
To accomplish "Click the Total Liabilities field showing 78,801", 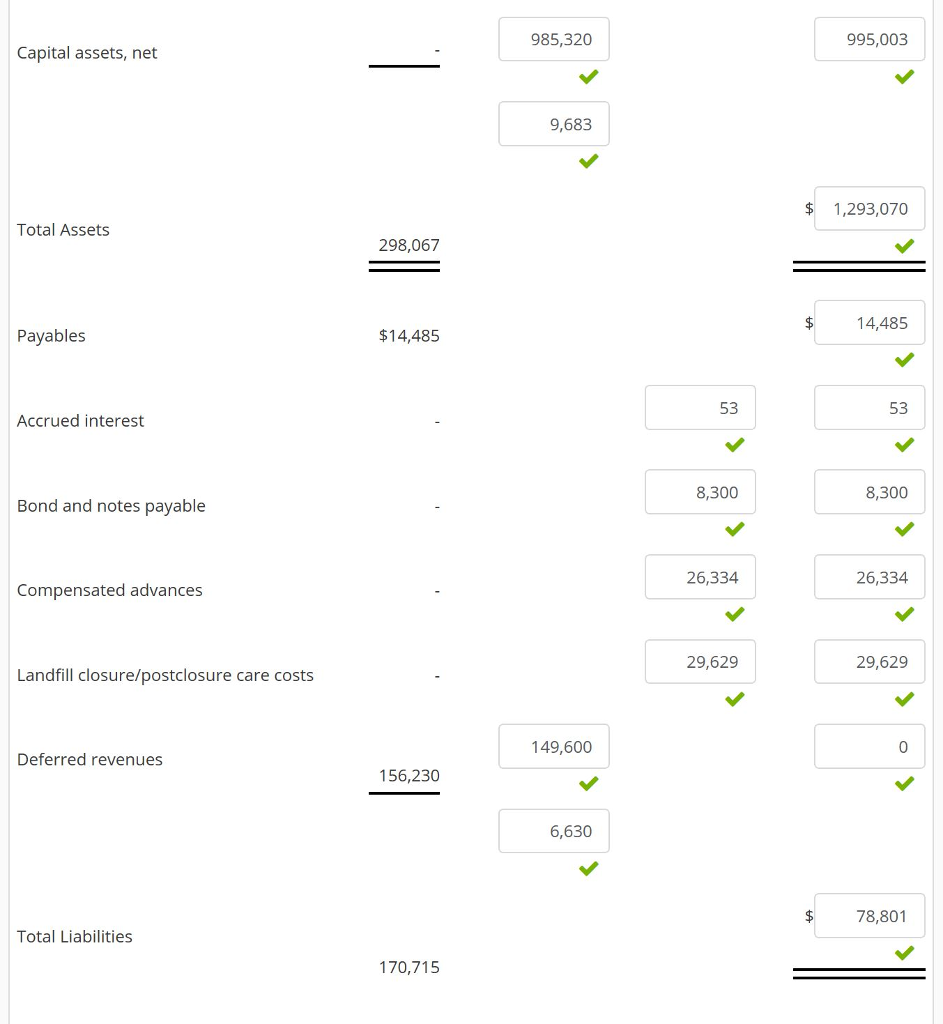I will 869,915.
